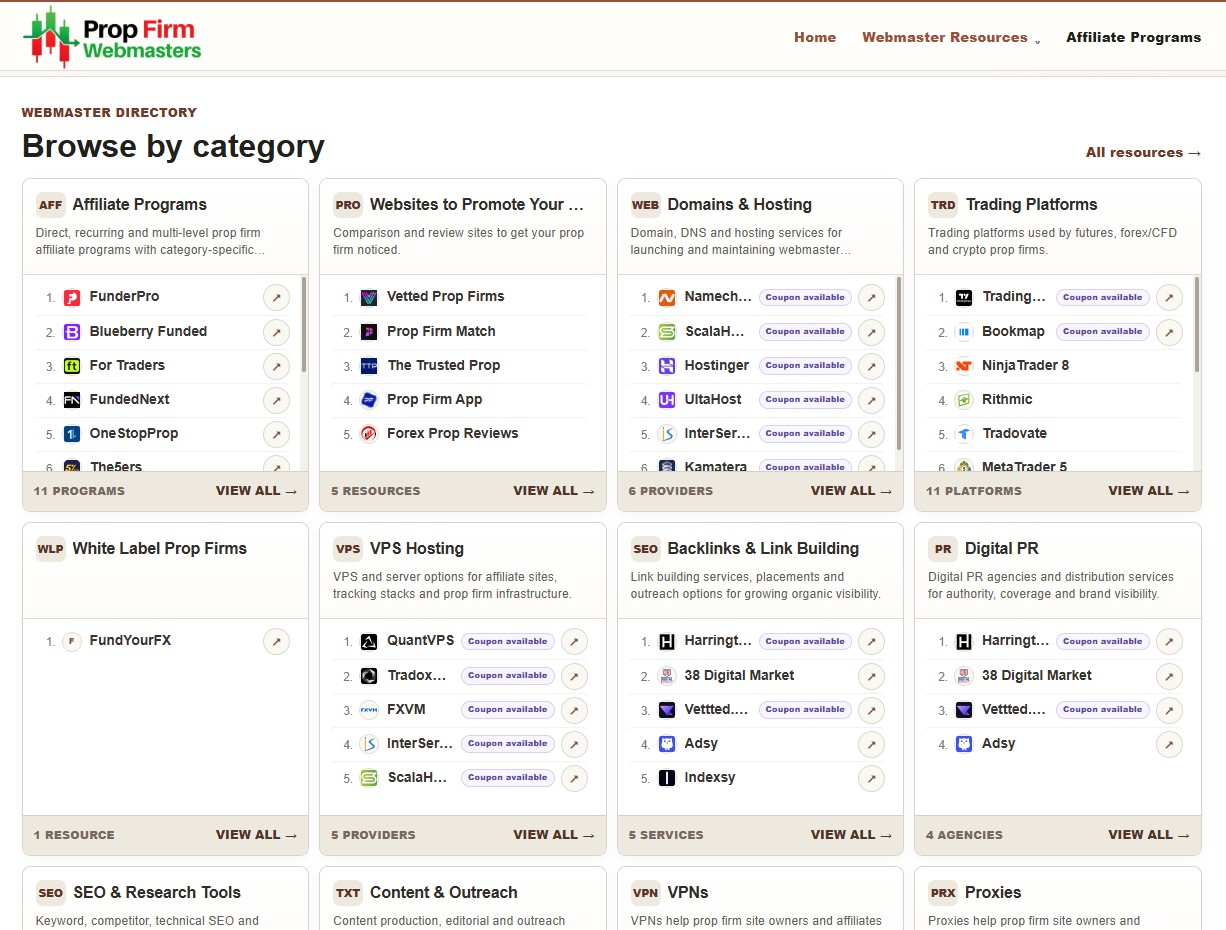Click the Domains & Hosting list scrollbar
The image size is (1226, 930).
899,362
